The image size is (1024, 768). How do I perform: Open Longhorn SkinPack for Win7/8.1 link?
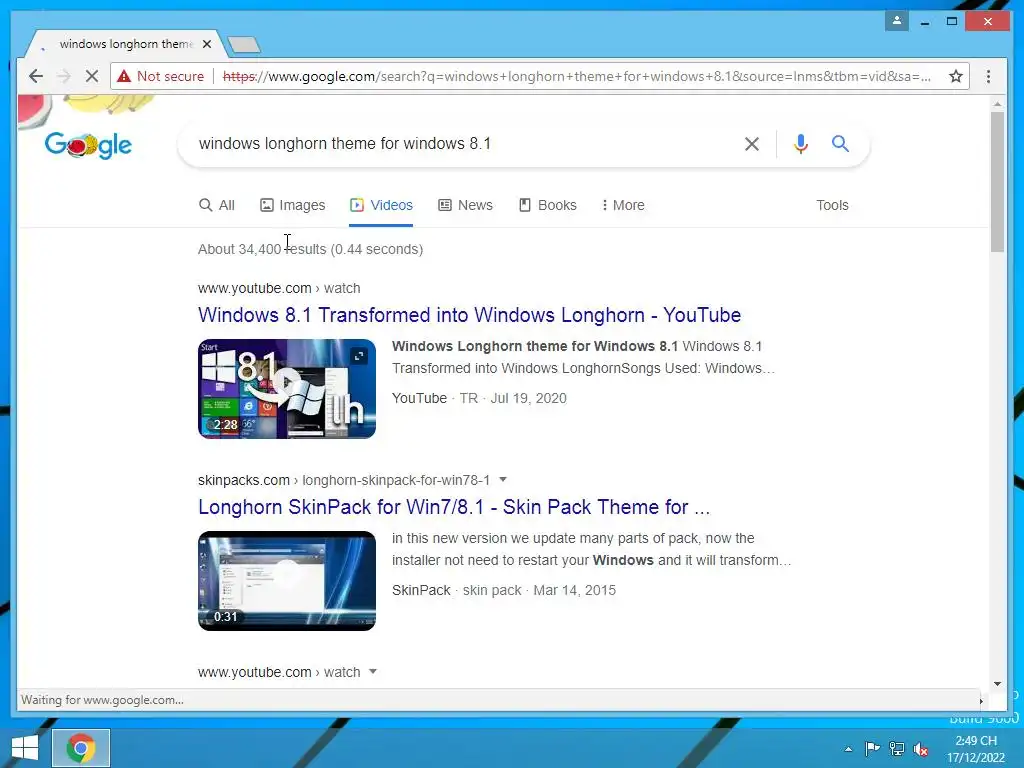tap(454, 507)
